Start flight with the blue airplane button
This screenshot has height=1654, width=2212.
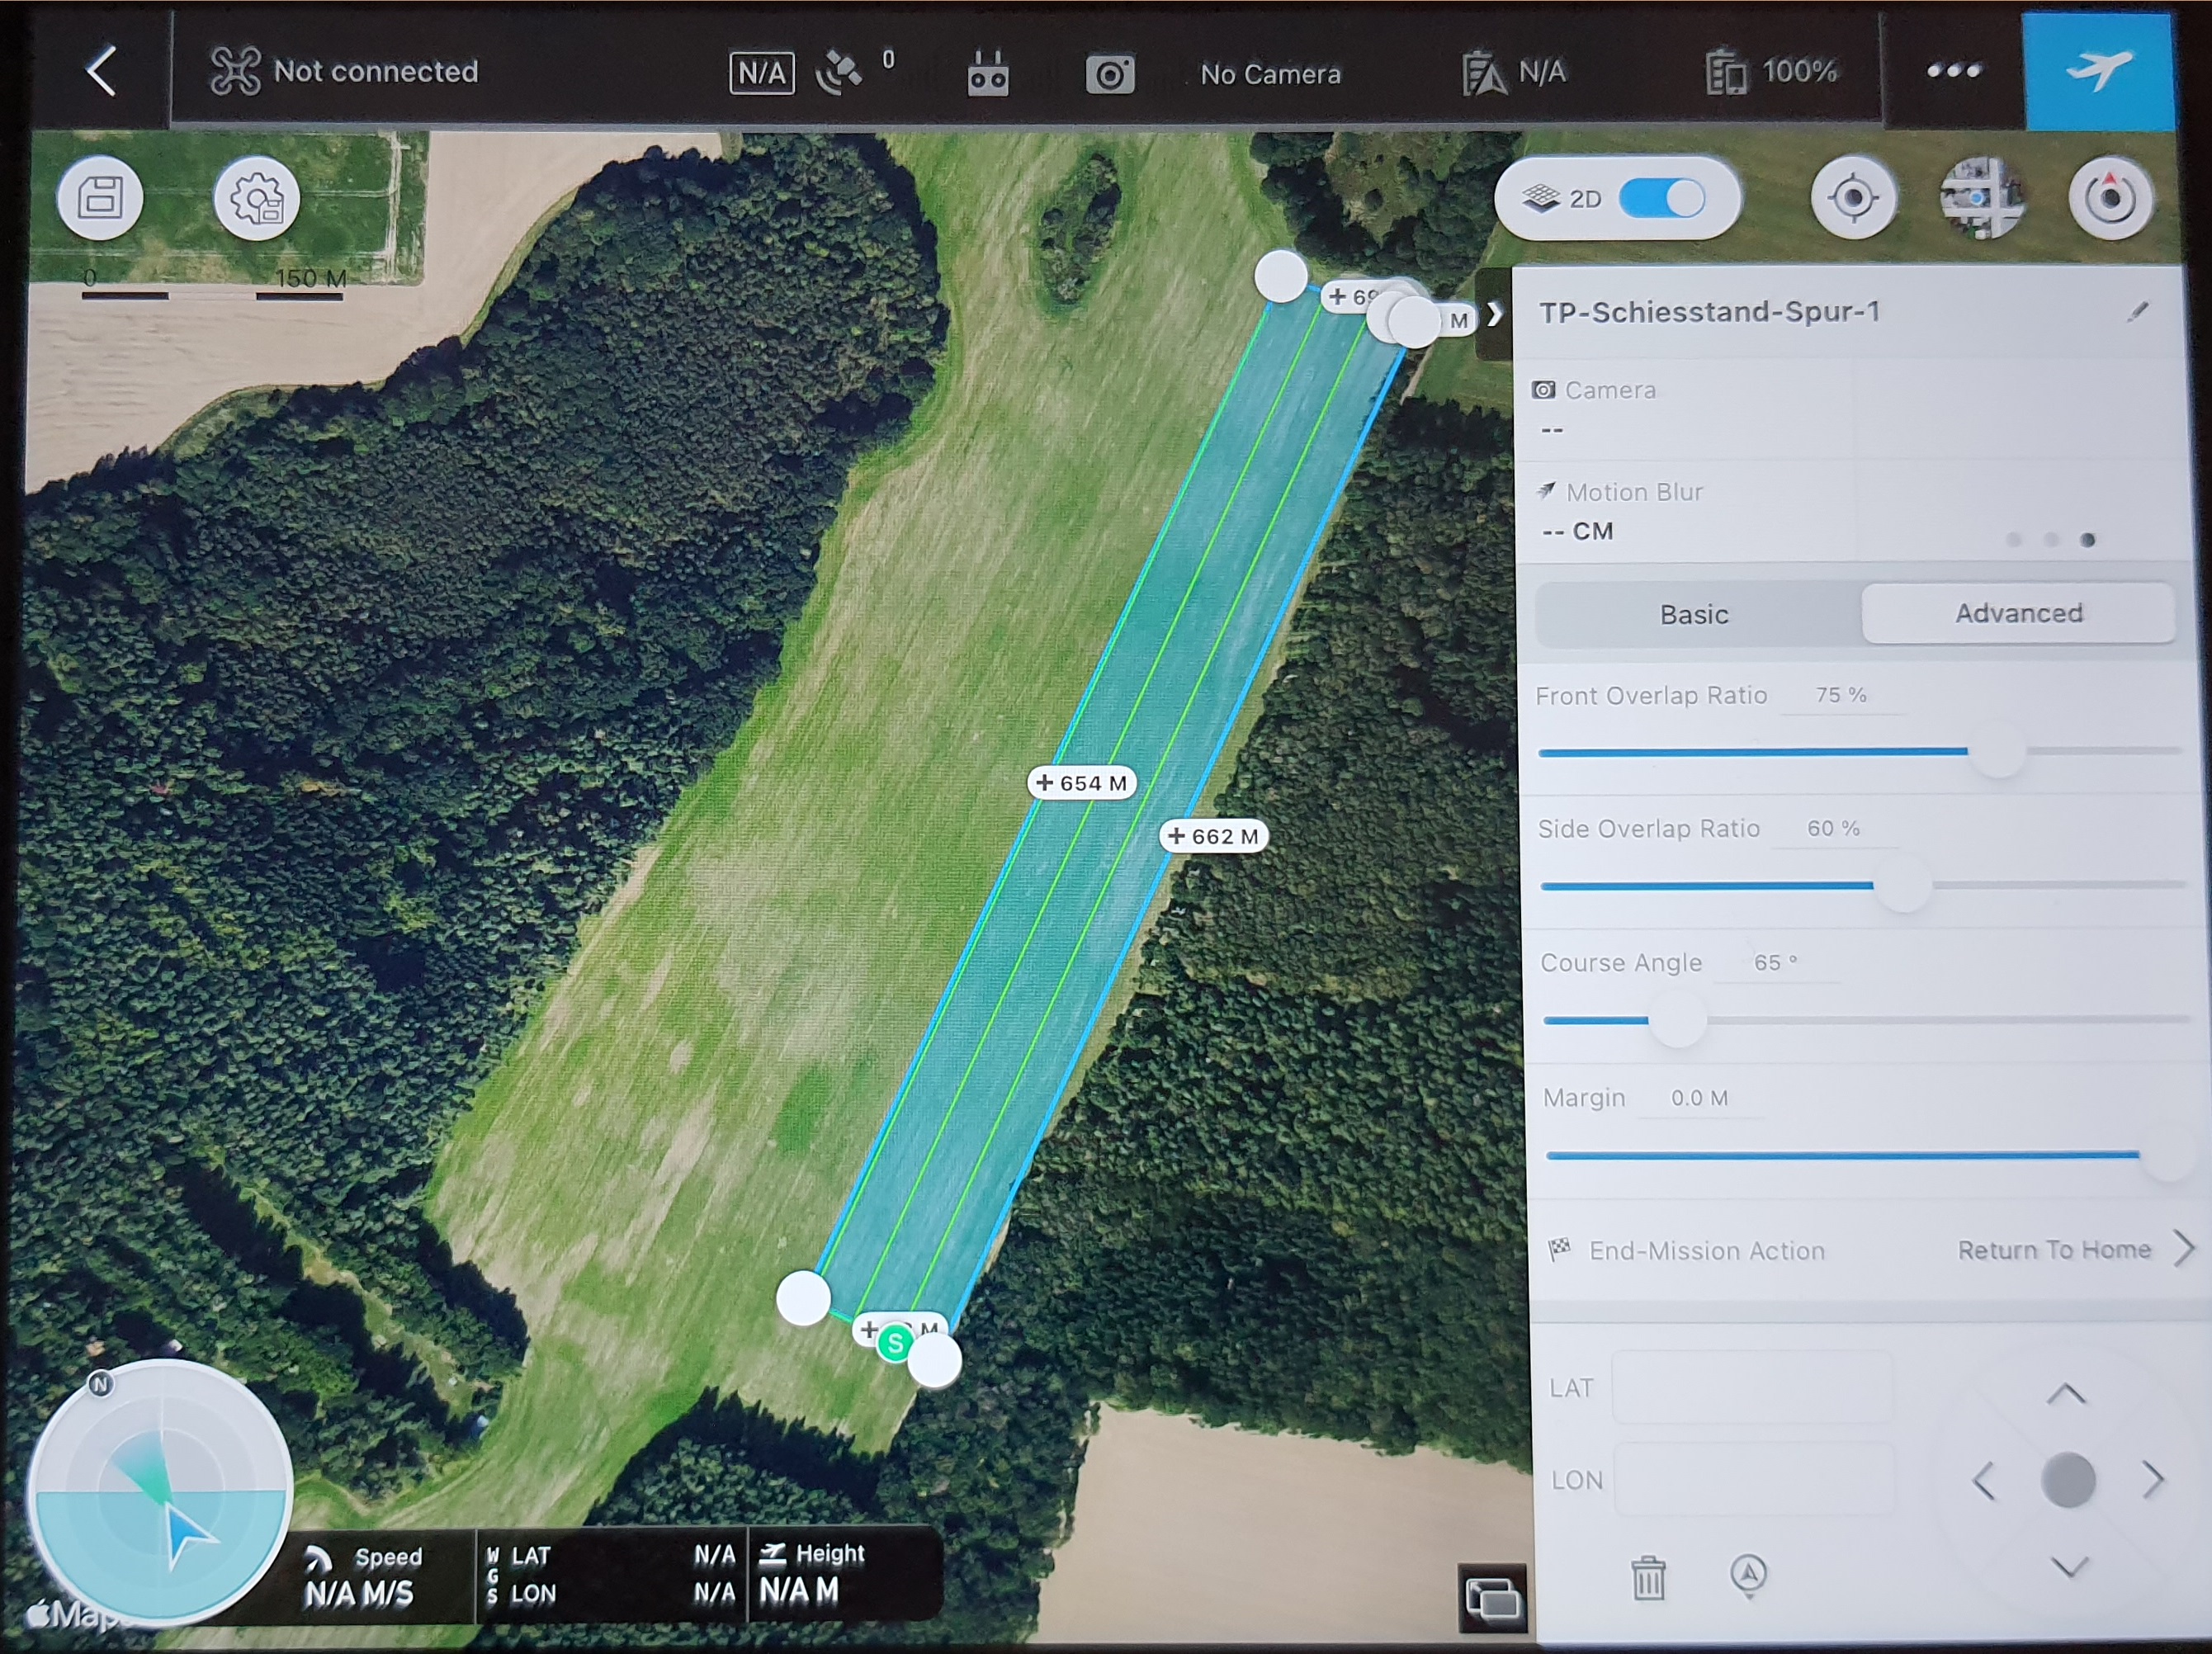tap(2098, 70)
